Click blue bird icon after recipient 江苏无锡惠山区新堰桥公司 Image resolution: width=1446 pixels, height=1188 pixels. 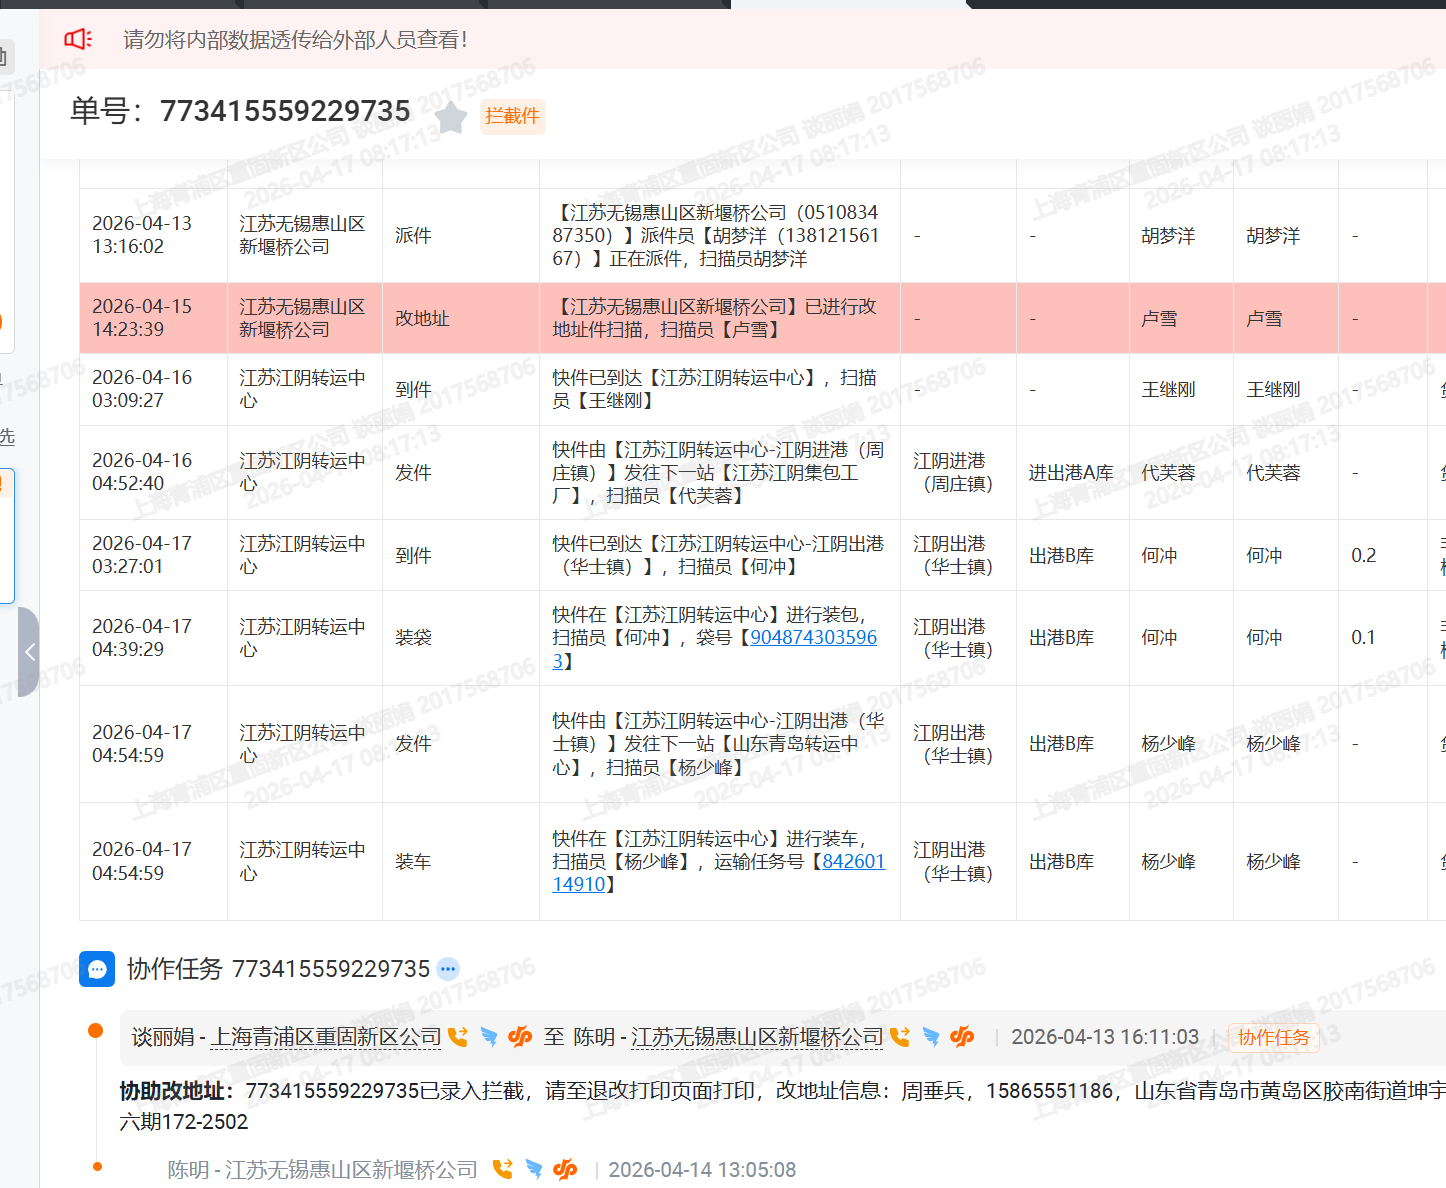pyautogui.click(x=931, y=1037)
